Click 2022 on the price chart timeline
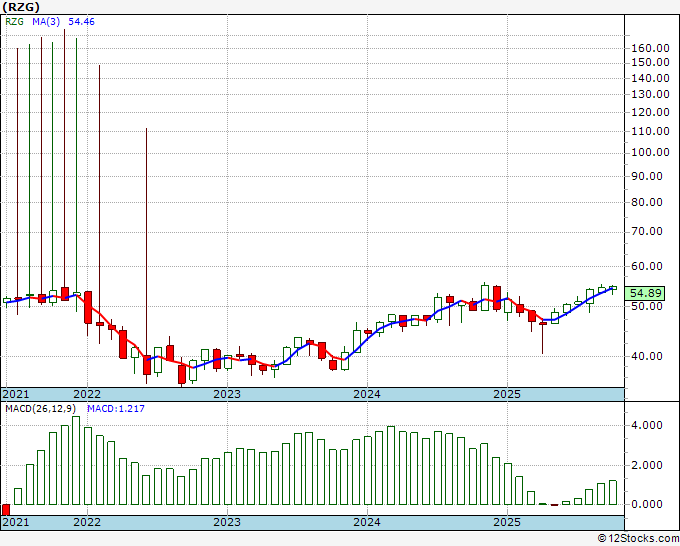 tap(87, 394)
